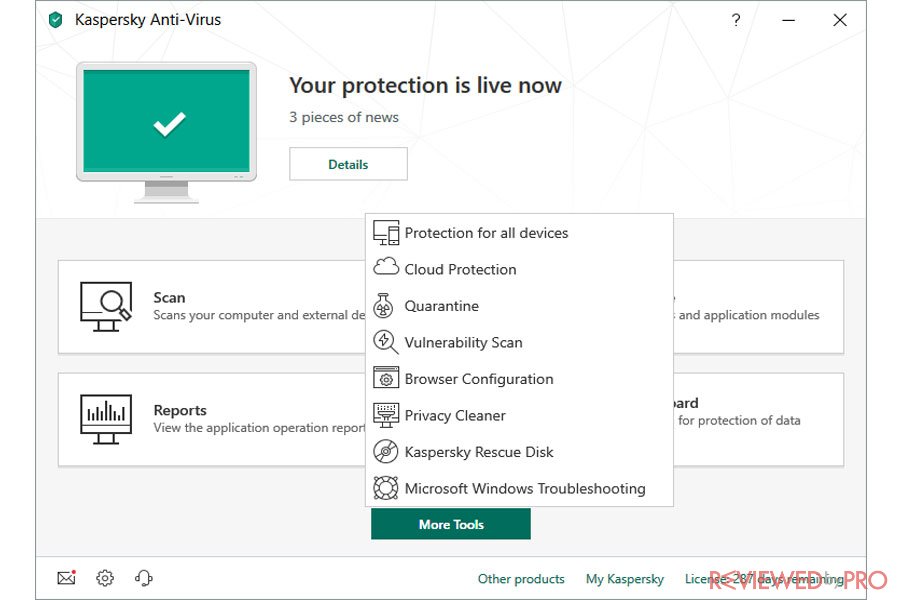This screenshot has width=900, height=600.
Task: Select Browser Configuration from the tools menu
Action: click(x=519, y=378)
